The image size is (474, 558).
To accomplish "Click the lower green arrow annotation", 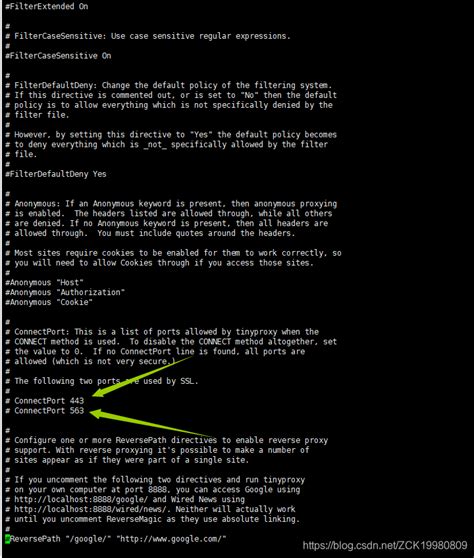I will click(x=153, y=423).
